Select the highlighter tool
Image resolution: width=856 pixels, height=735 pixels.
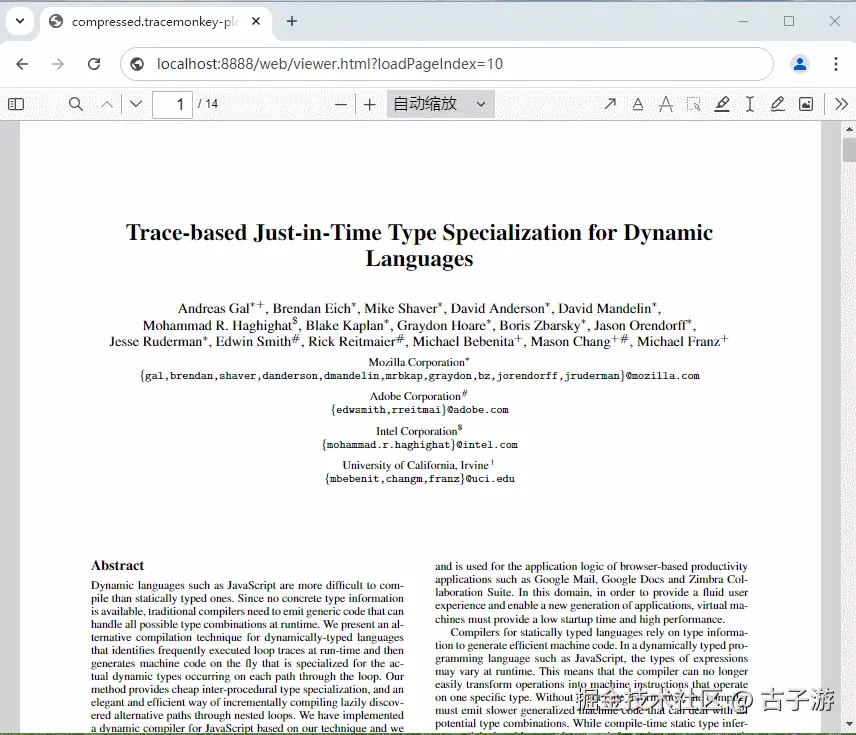click(x=722, y=104)
